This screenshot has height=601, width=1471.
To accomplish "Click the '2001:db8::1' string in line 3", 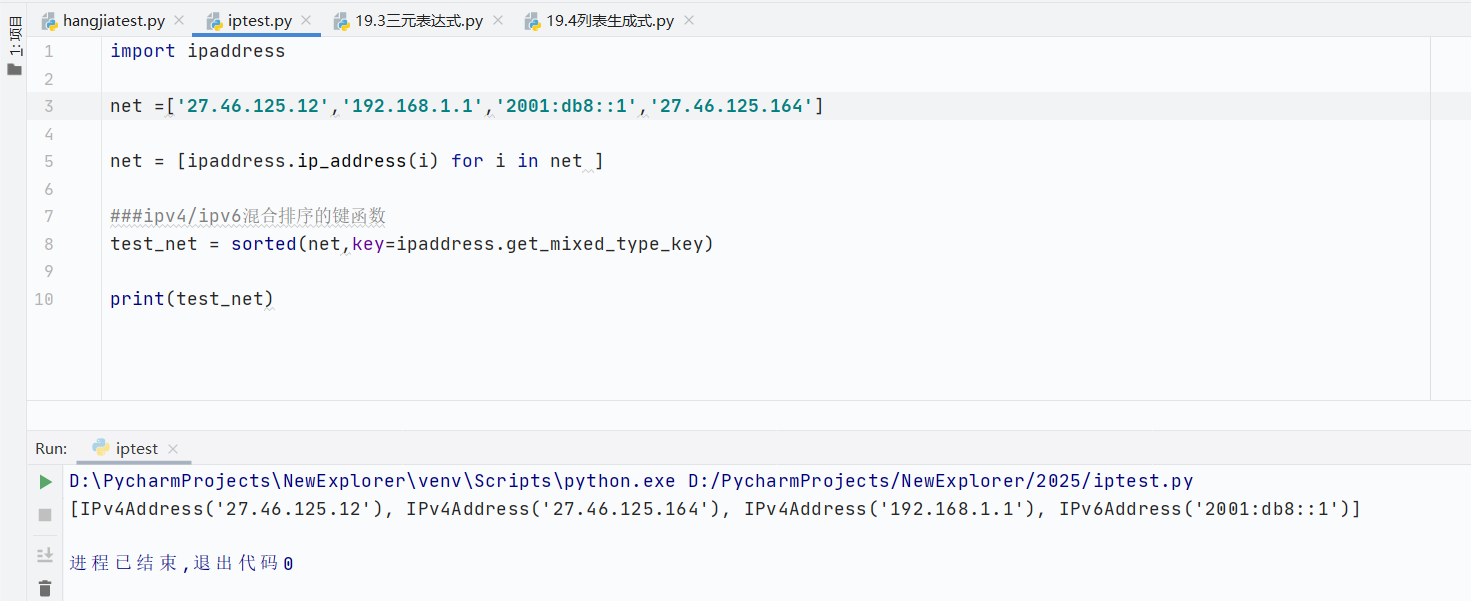I will coord(567,106).
